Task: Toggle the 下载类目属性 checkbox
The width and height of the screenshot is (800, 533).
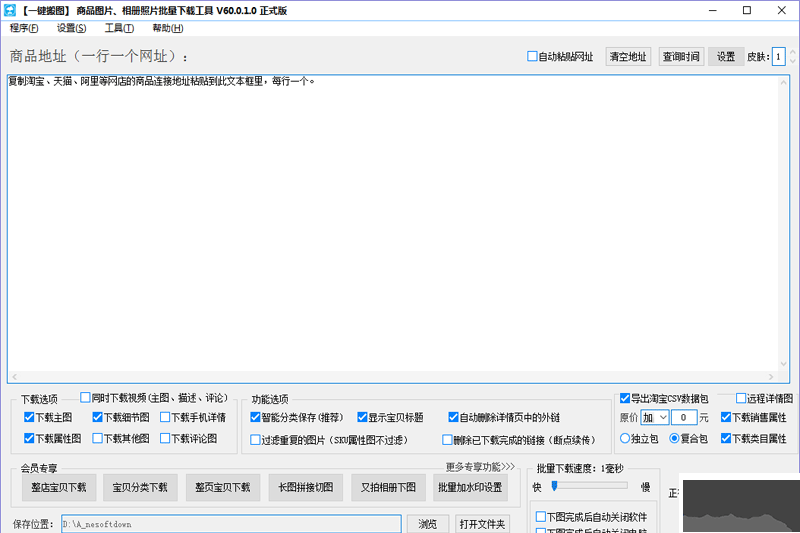Action: point(726,438)
